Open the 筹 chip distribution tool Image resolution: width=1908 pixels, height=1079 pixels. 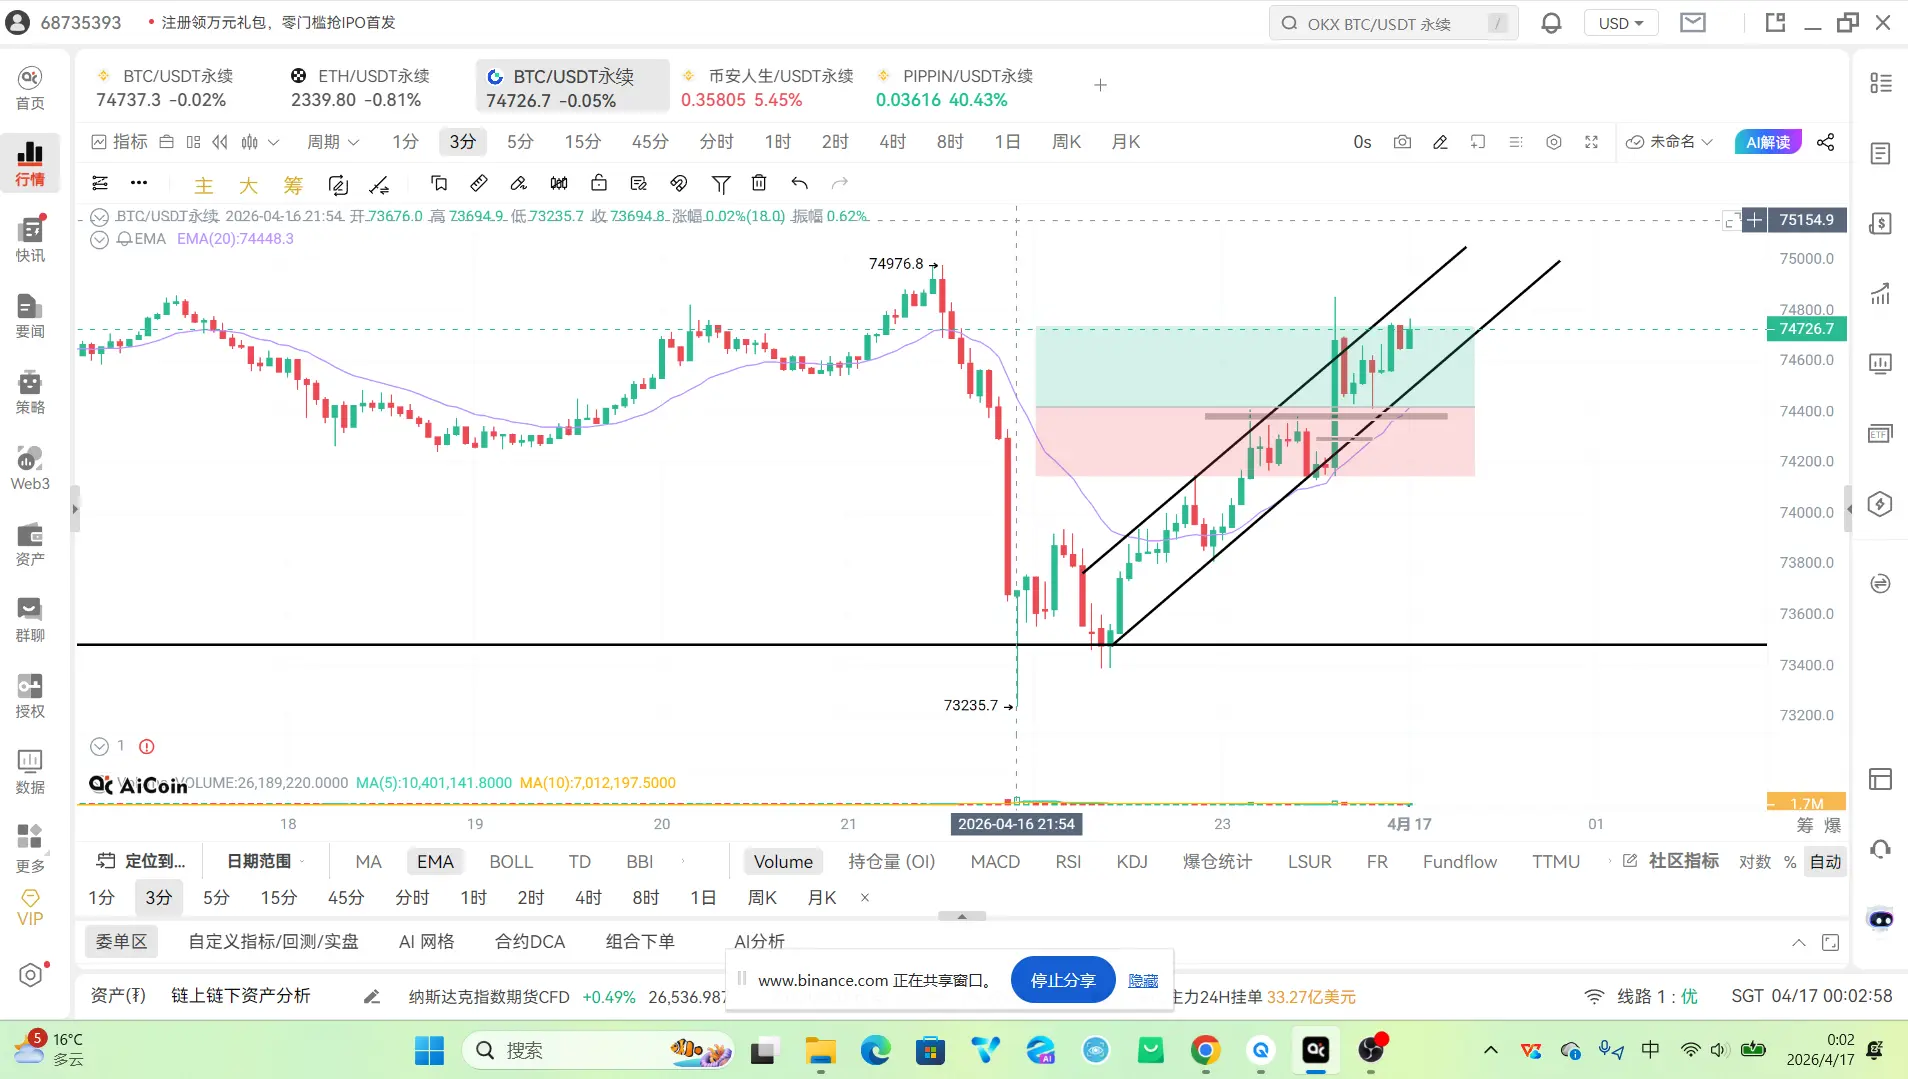click(x=293, y=185)
